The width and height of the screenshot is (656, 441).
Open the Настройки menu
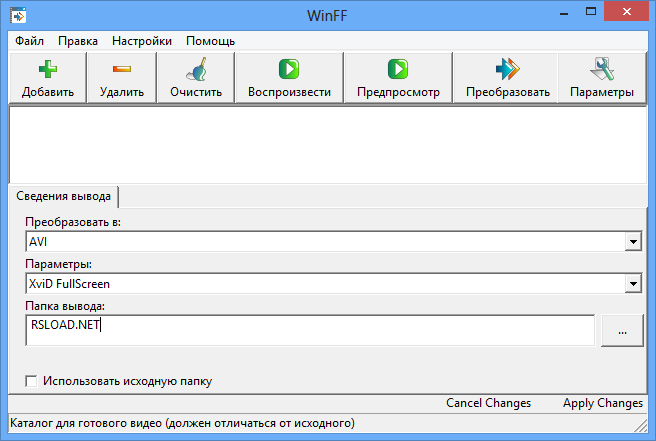142,41
